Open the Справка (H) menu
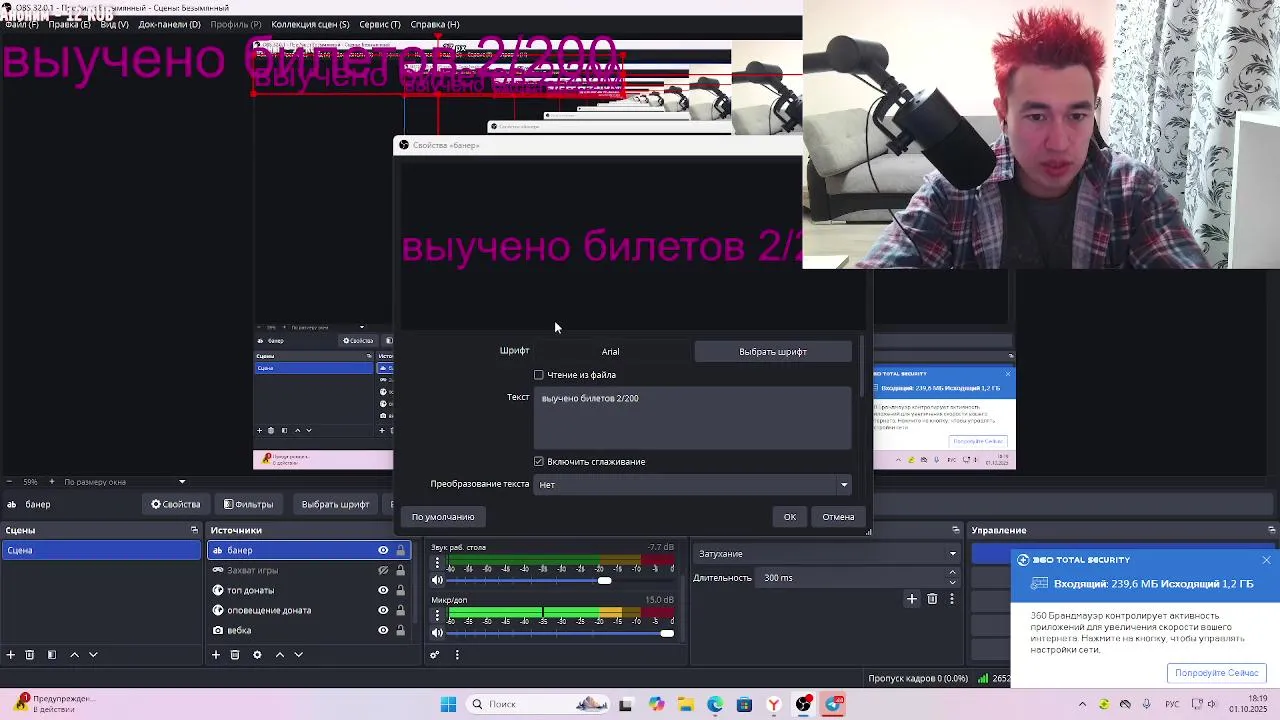 coord(435,24)
